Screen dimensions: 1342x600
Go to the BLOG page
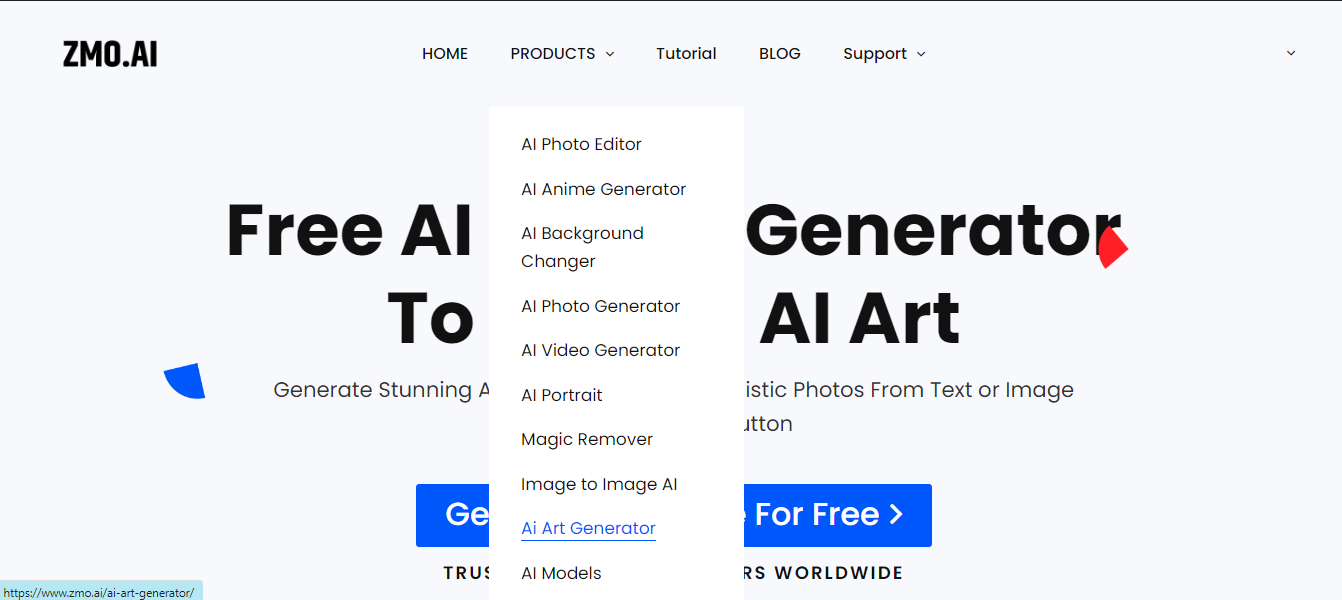pos(780,54)
